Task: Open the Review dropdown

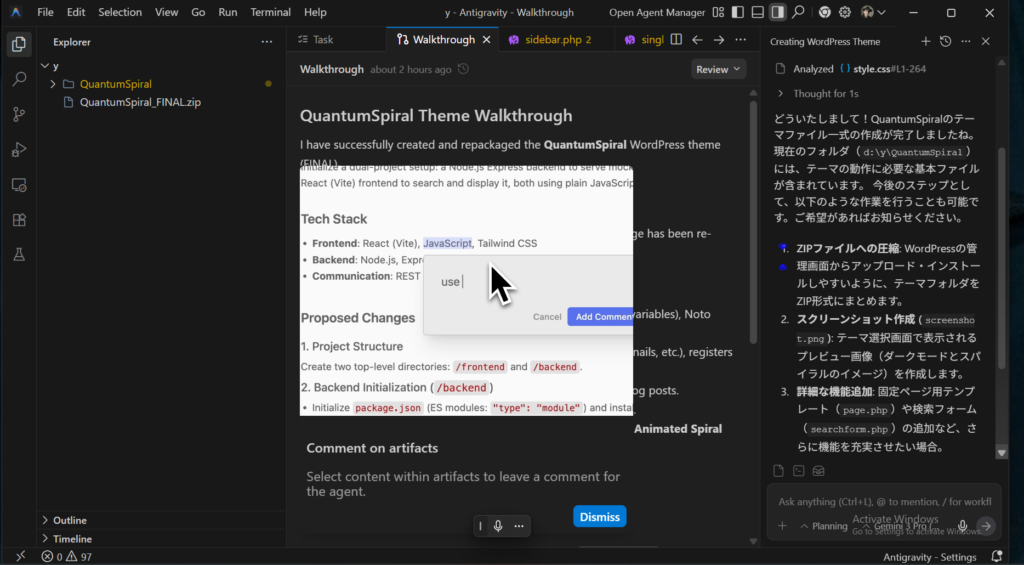Action: coord(718,69)
